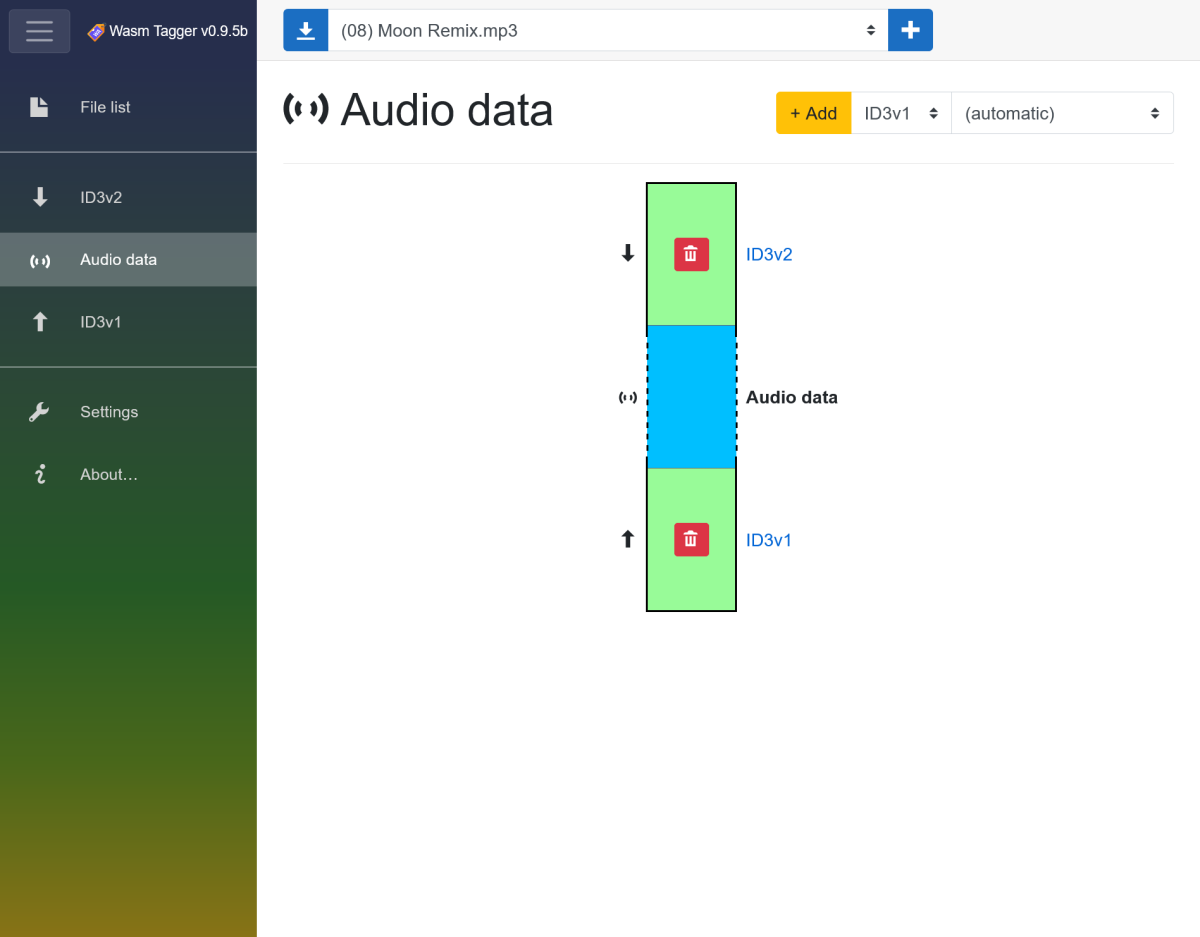
Task: Click the up arrow beside the ID3v1 block
Action: (x=628, y=539)
